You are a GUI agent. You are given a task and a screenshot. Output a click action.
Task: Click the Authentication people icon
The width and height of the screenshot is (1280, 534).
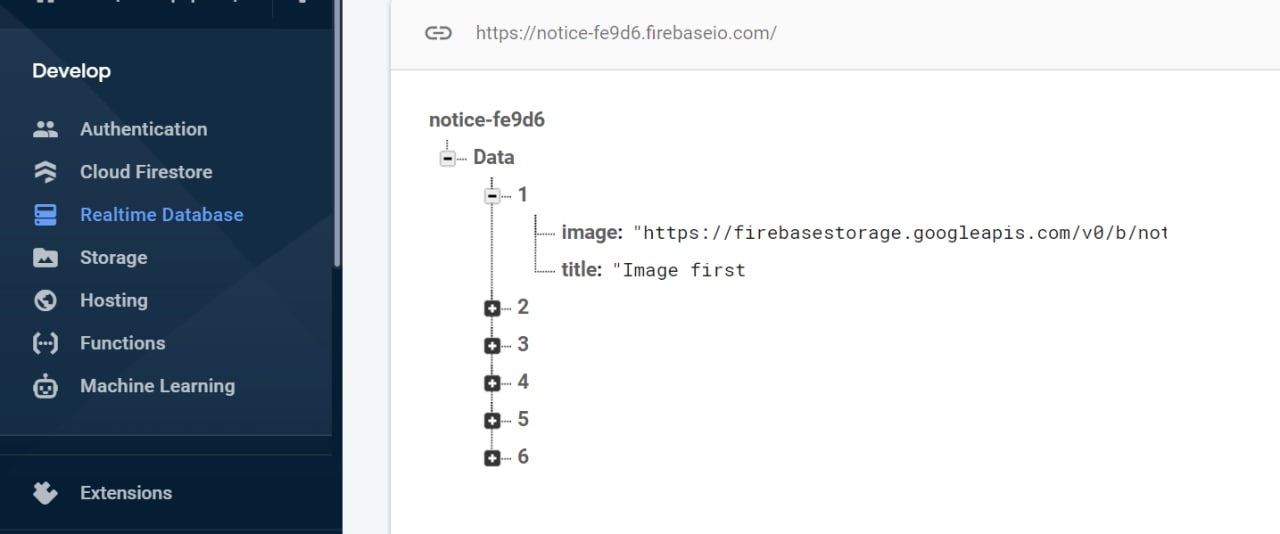[x=45, y=129]
